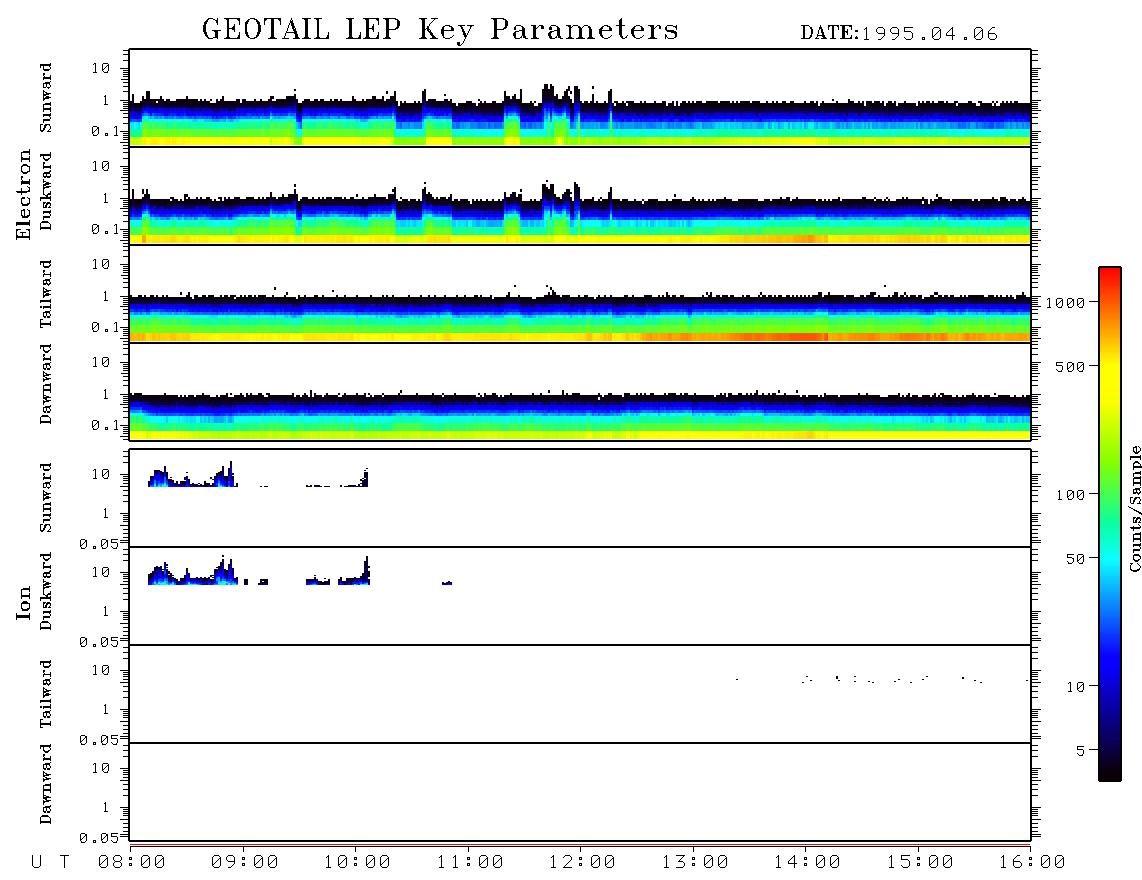Click the vertical "Electron" group label
Screen dimensions: 1142x880
coord(23,194)
